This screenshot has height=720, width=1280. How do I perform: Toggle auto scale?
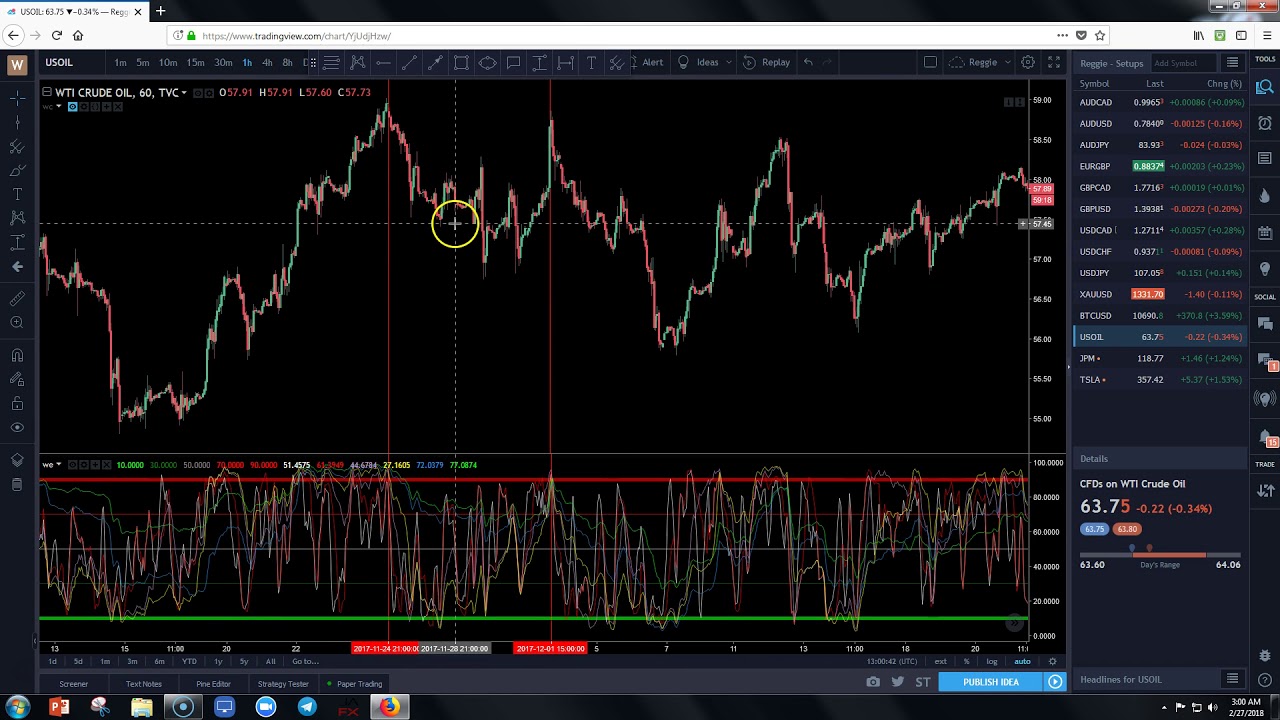point(1022,661)
